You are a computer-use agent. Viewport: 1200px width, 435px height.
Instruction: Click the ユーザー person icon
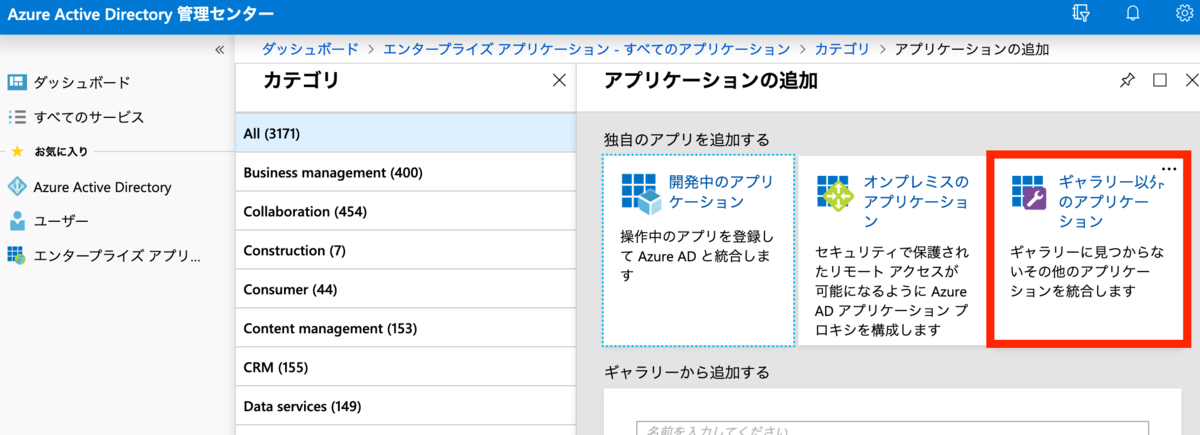[16, 221]
